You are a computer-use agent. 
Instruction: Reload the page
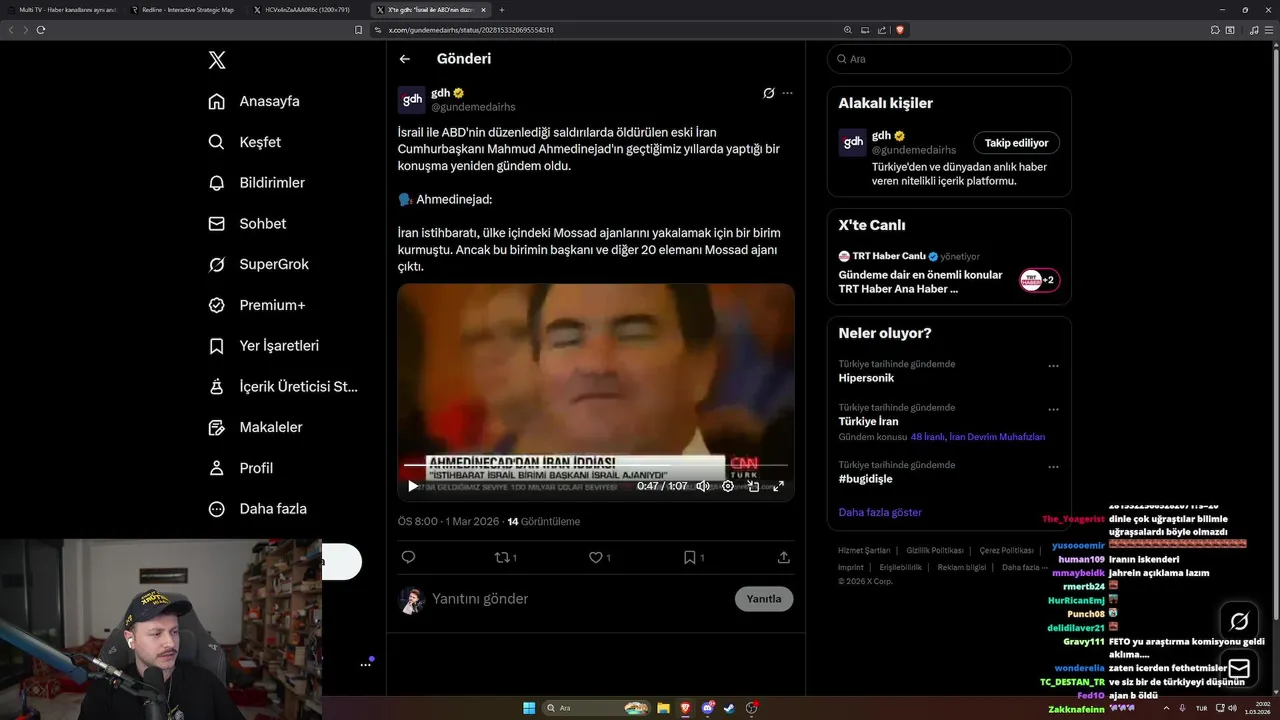[x=41, y=30]
